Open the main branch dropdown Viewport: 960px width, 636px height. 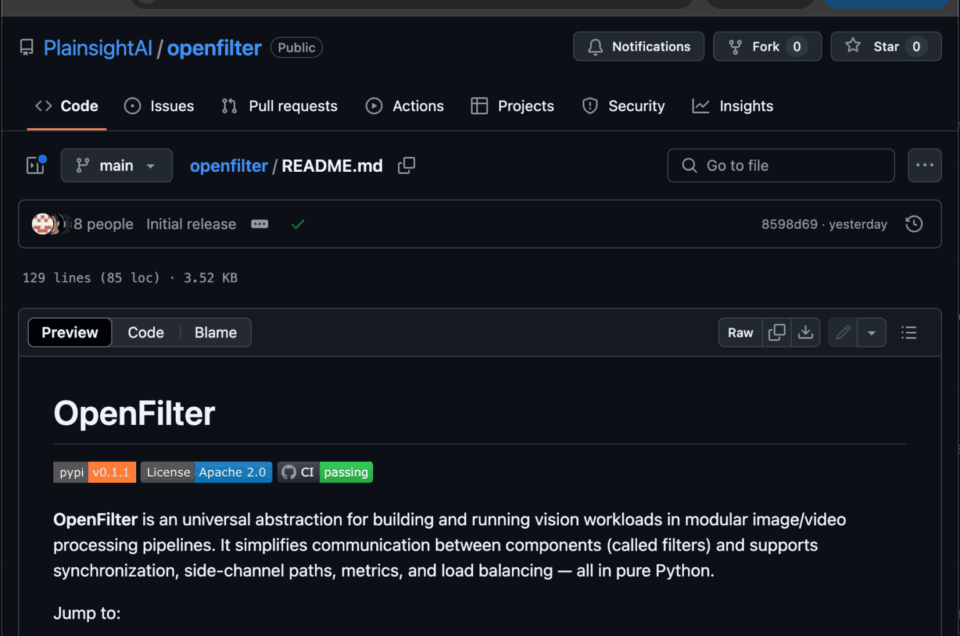coord(116,166)
